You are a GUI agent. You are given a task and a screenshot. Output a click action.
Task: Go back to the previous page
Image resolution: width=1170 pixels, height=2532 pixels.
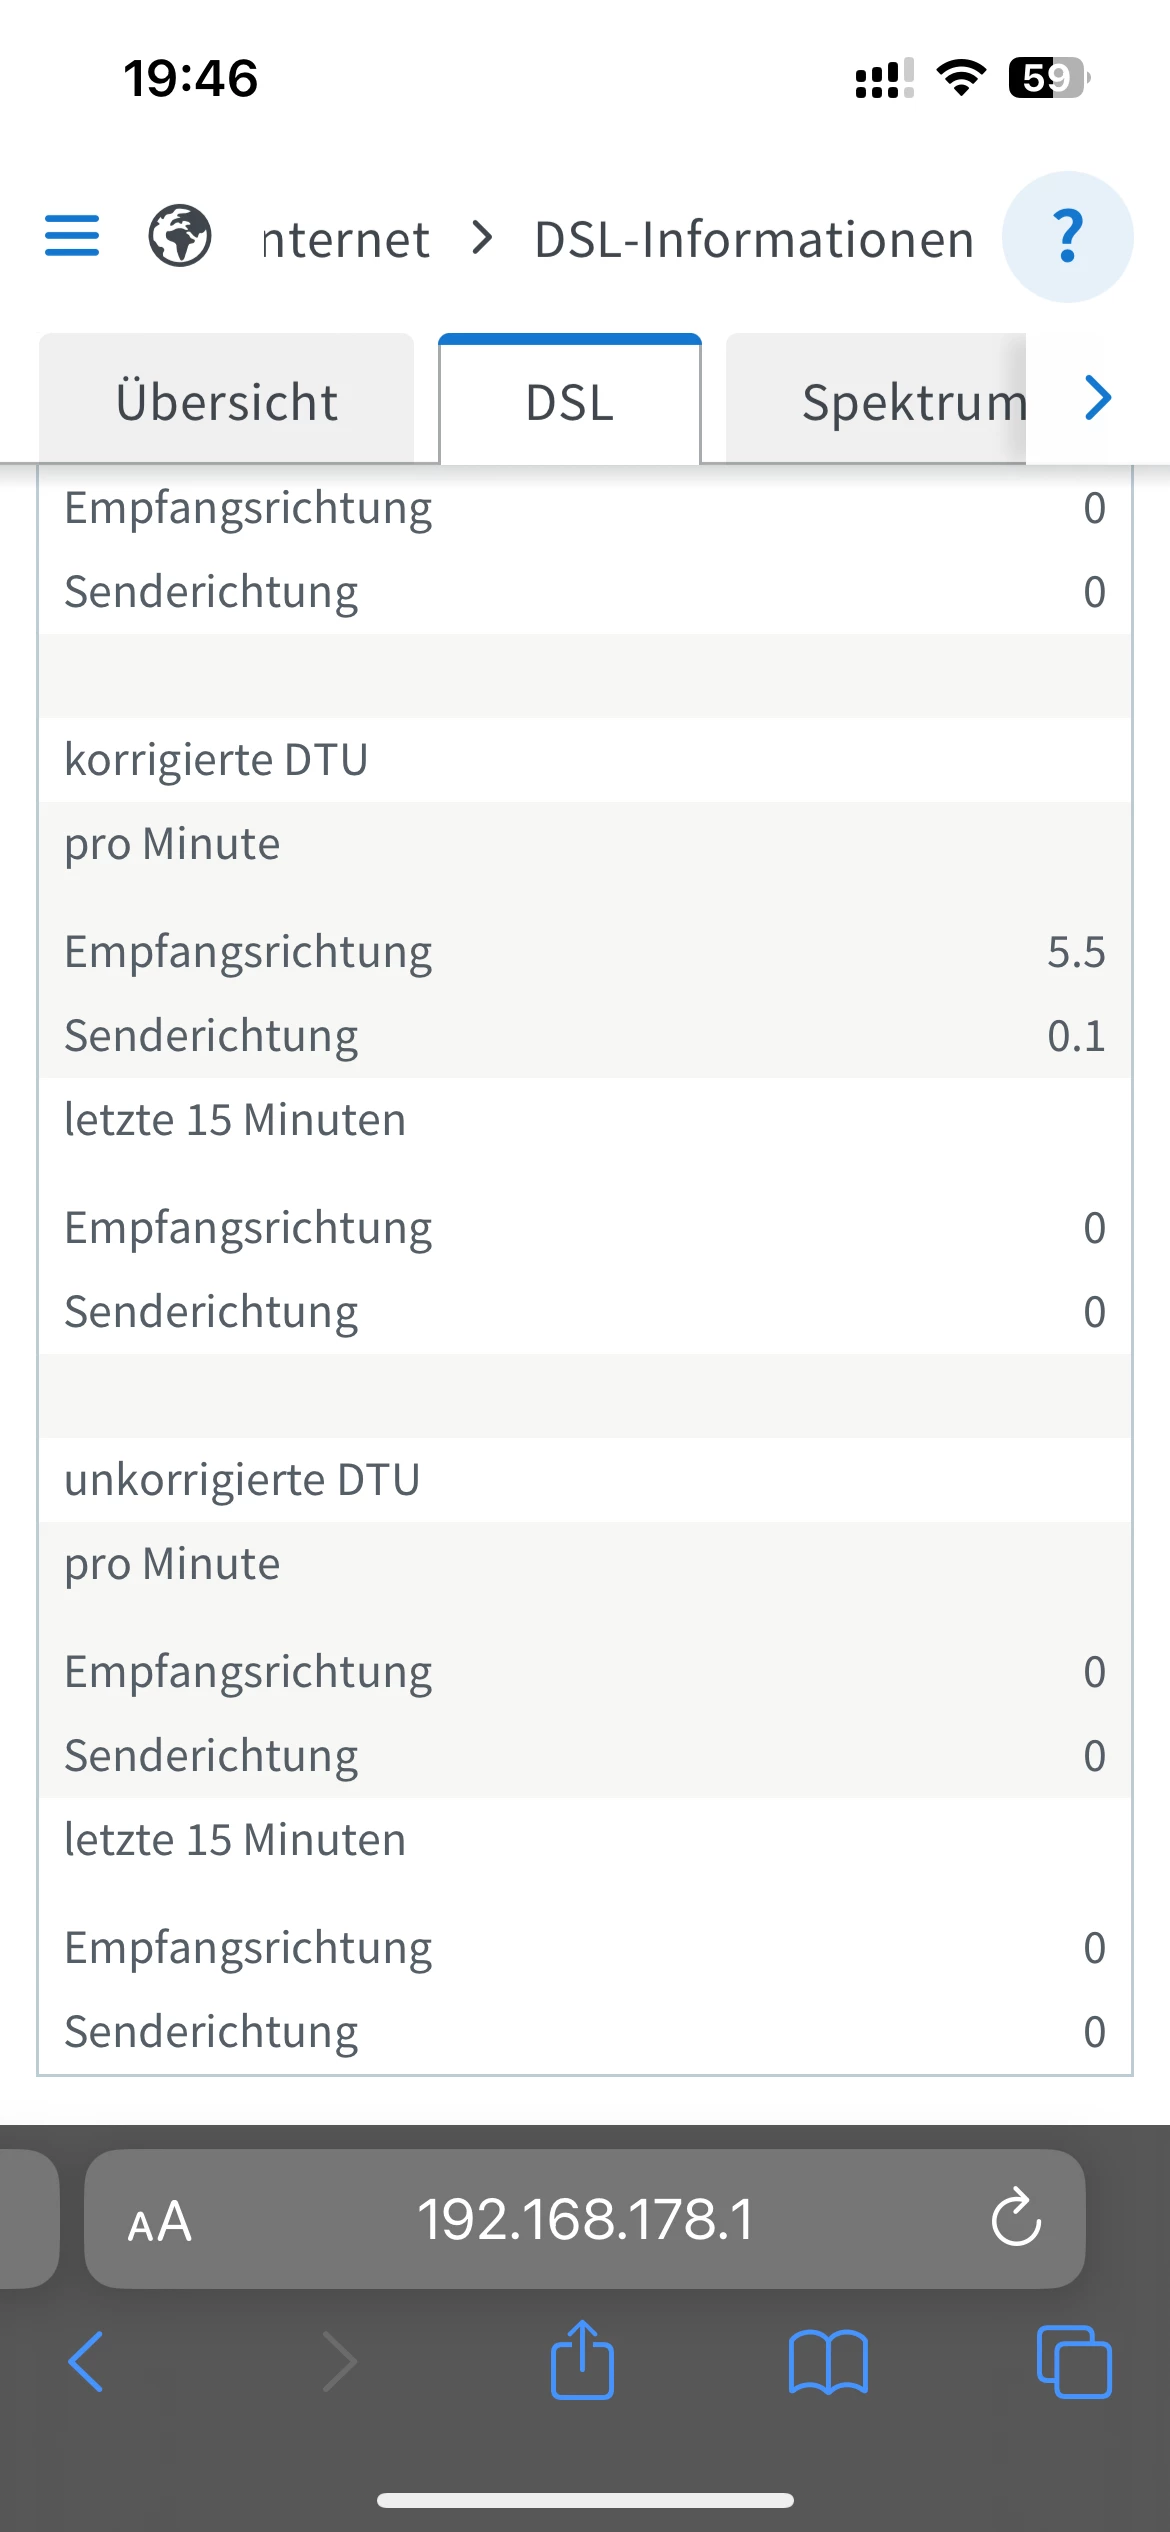tap(86, 2362)
